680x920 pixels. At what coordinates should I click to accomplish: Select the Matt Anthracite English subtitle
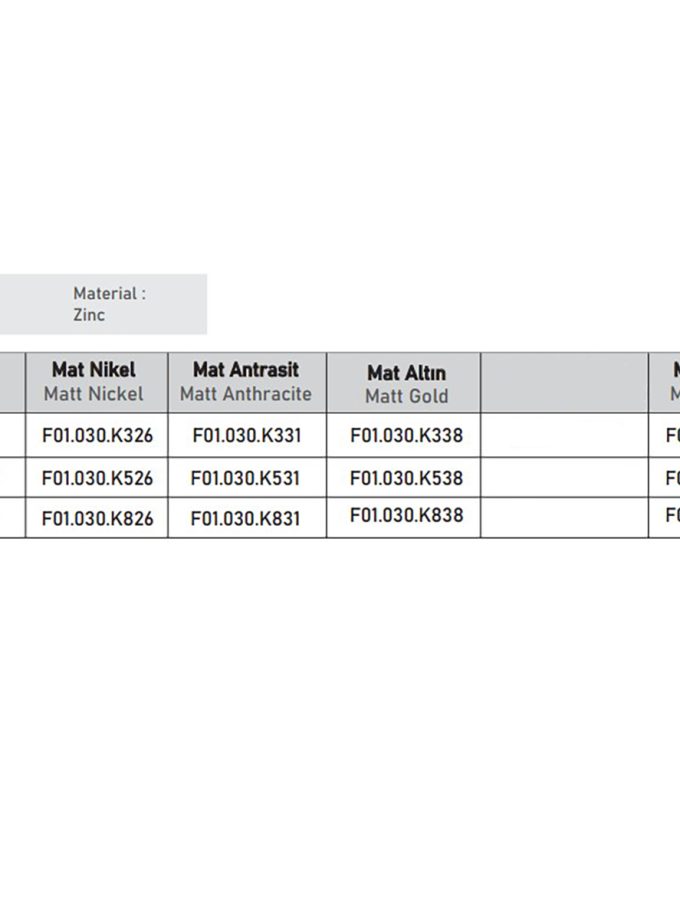click(x=246, y=394)
